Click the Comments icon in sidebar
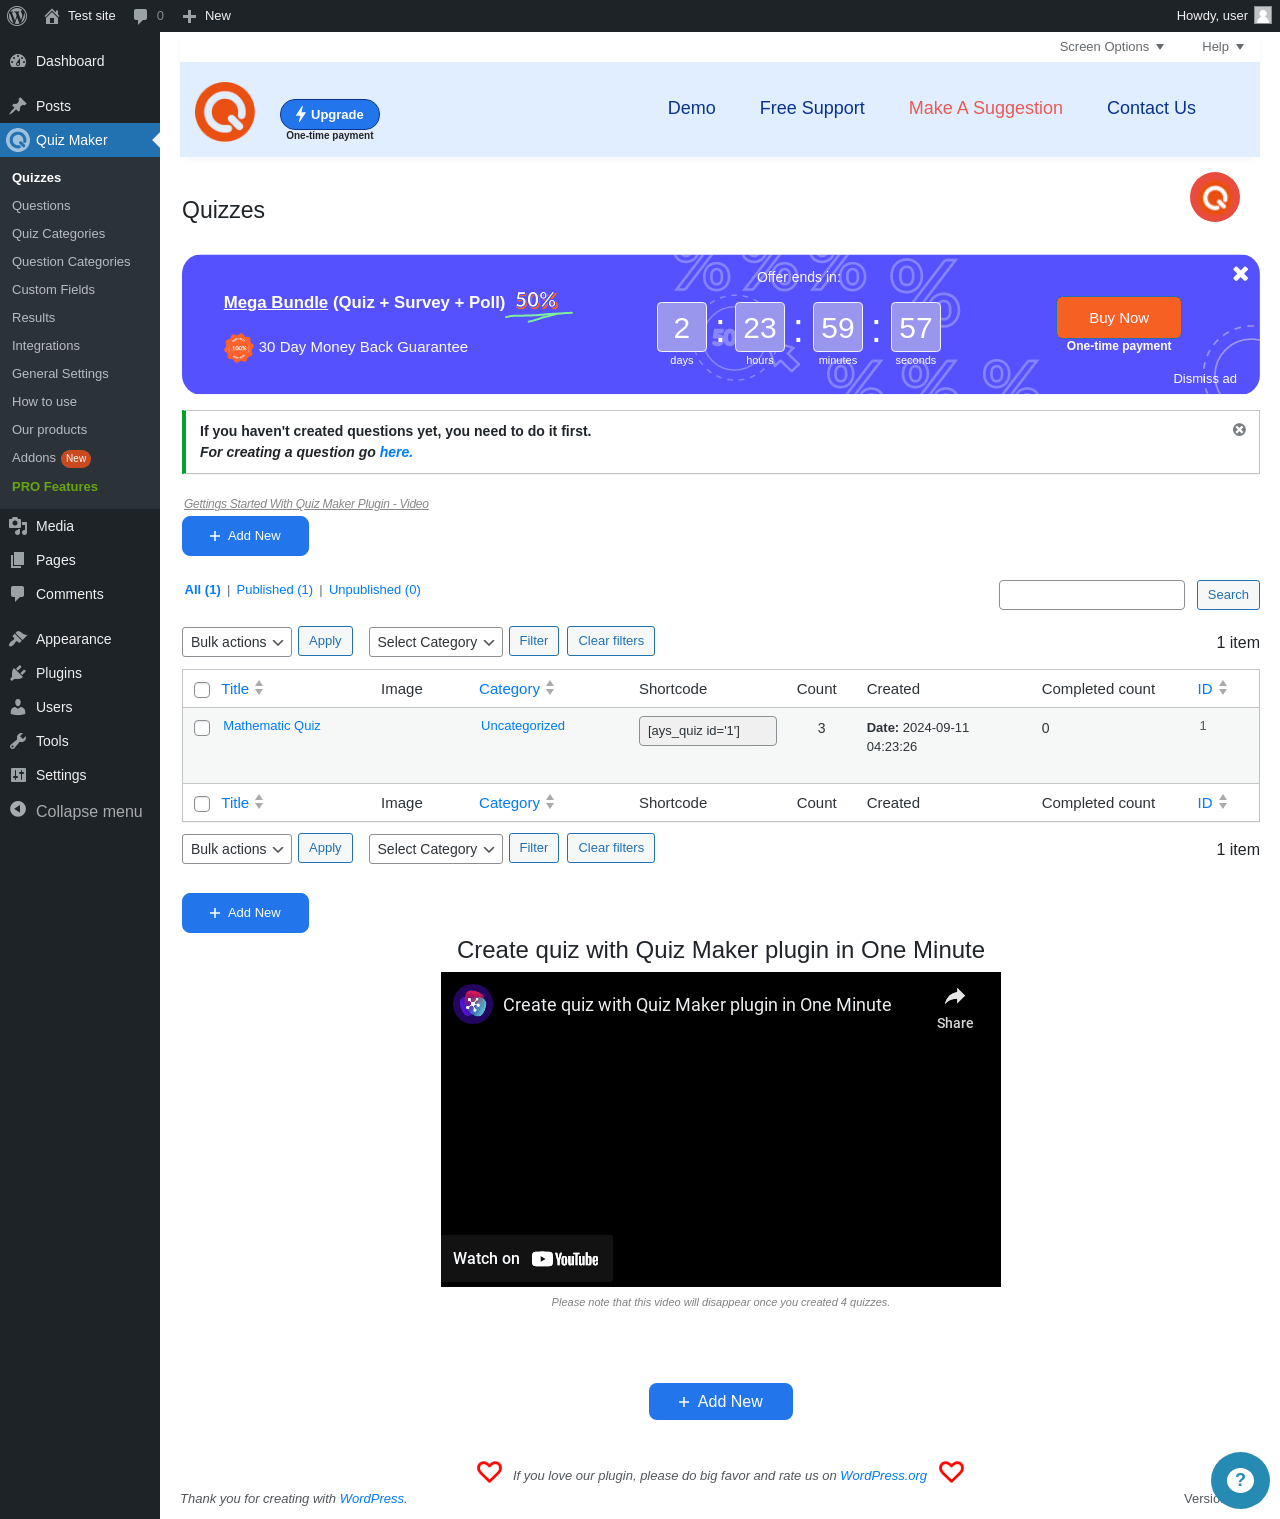 [x=18, y=594]
